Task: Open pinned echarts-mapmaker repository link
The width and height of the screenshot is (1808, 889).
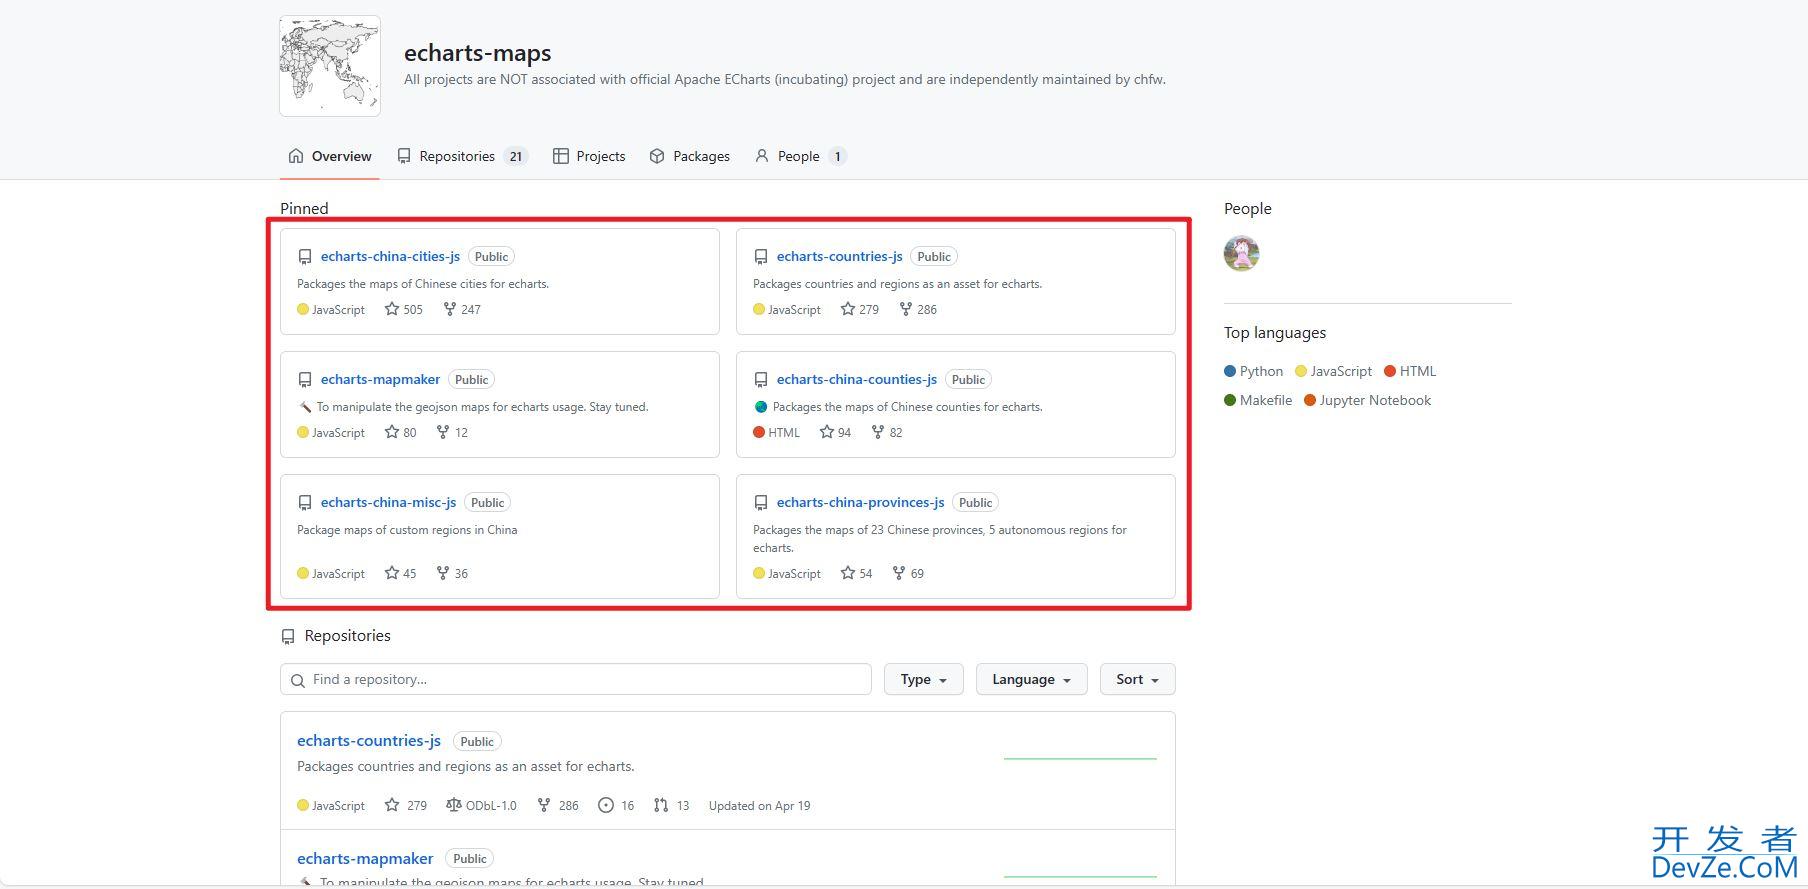Action: point(380,379)
